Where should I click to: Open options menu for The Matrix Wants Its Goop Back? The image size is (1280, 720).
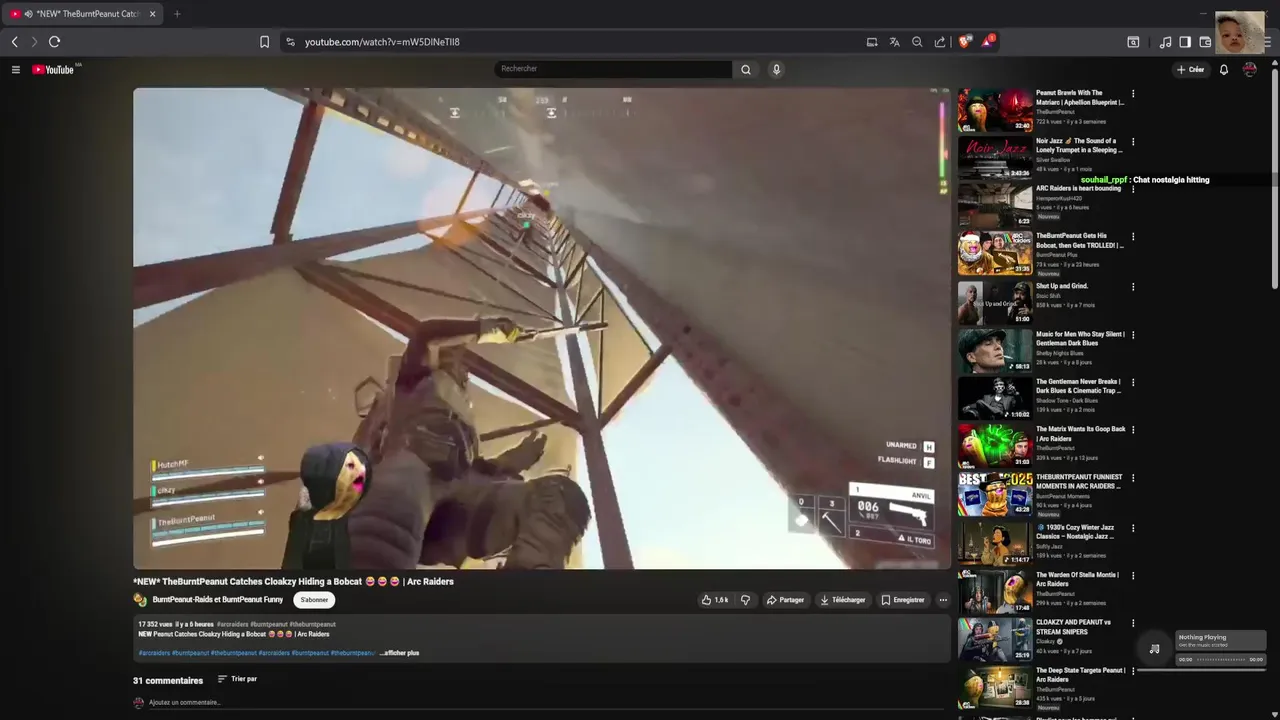pyautogui.click(x=1133, y=430)
